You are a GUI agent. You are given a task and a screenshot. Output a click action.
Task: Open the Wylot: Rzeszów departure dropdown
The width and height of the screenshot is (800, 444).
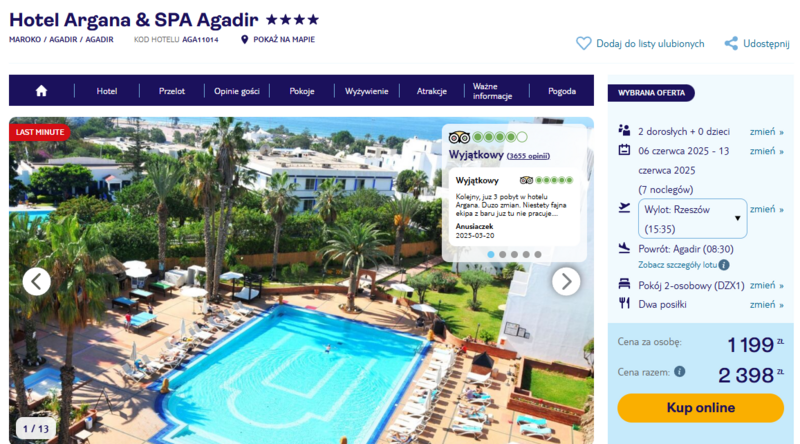pos(692,218)
